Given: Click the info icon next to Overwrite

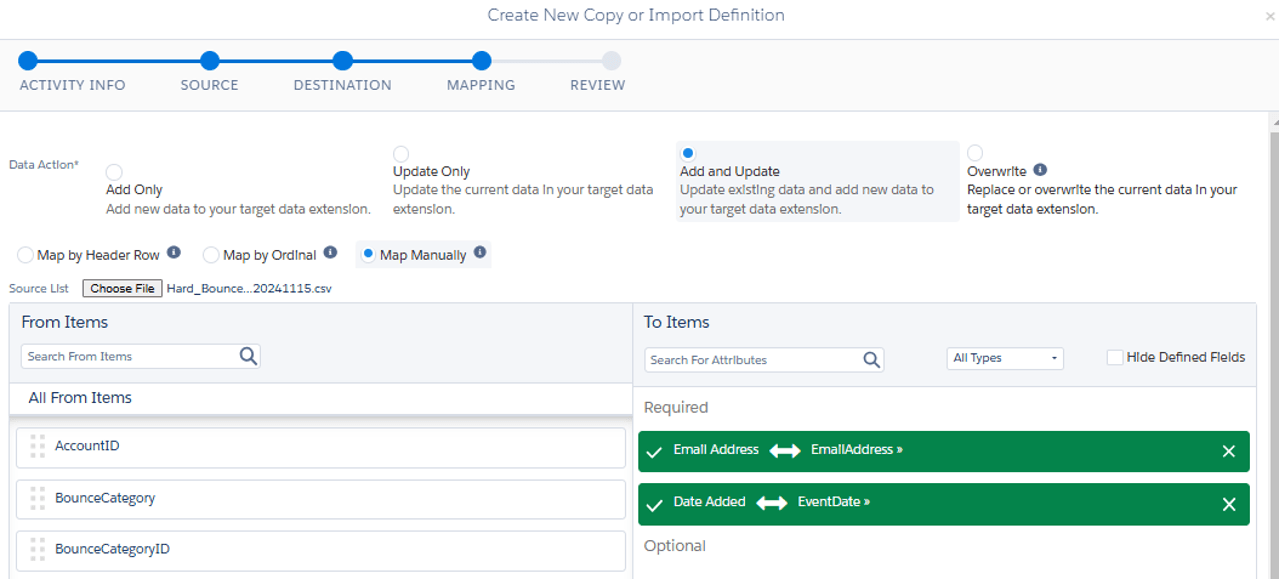Looking at the screenshot, I should pyautogui.click(x=1040, y=170).
